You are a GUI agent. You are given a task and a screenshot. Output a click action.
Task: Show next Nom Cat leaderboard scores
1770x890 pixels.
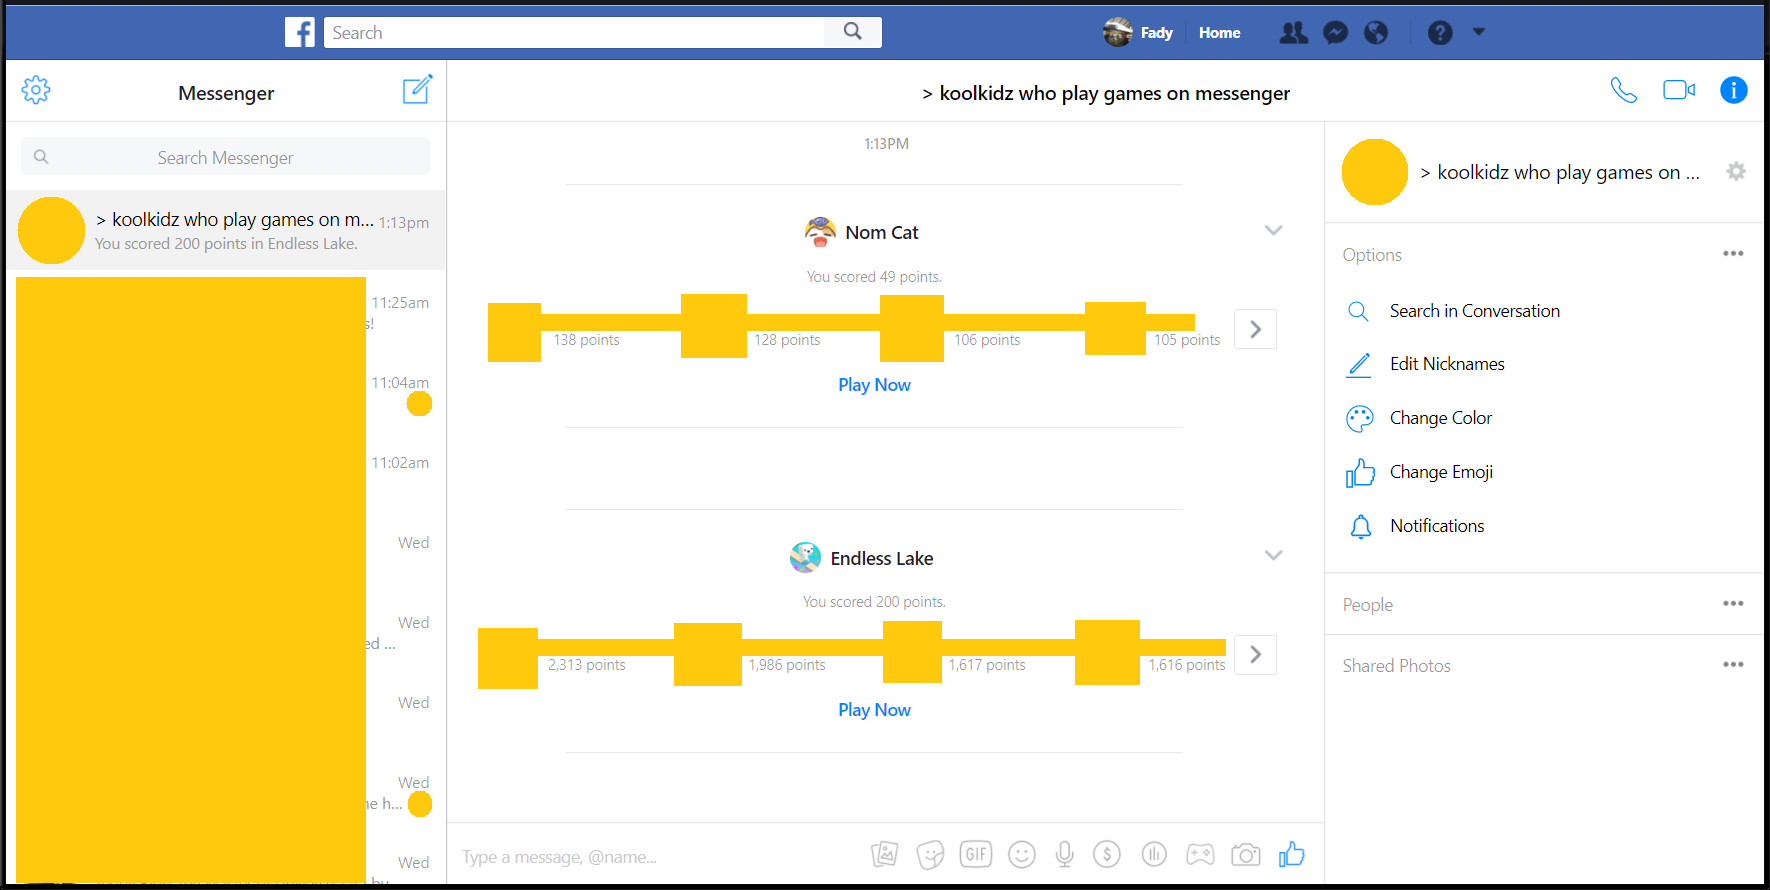tap(1256, 329)
